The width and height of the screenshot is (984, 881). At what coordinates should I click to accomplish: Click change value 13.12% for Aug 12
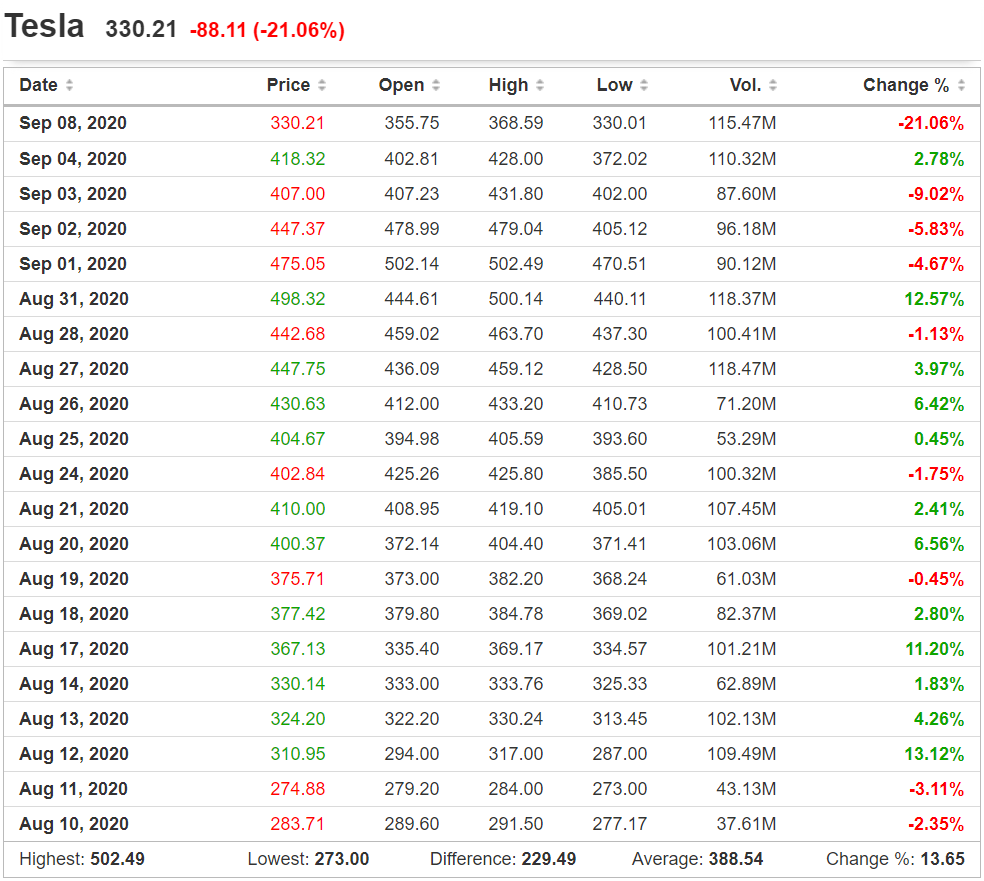pos(934,754)
